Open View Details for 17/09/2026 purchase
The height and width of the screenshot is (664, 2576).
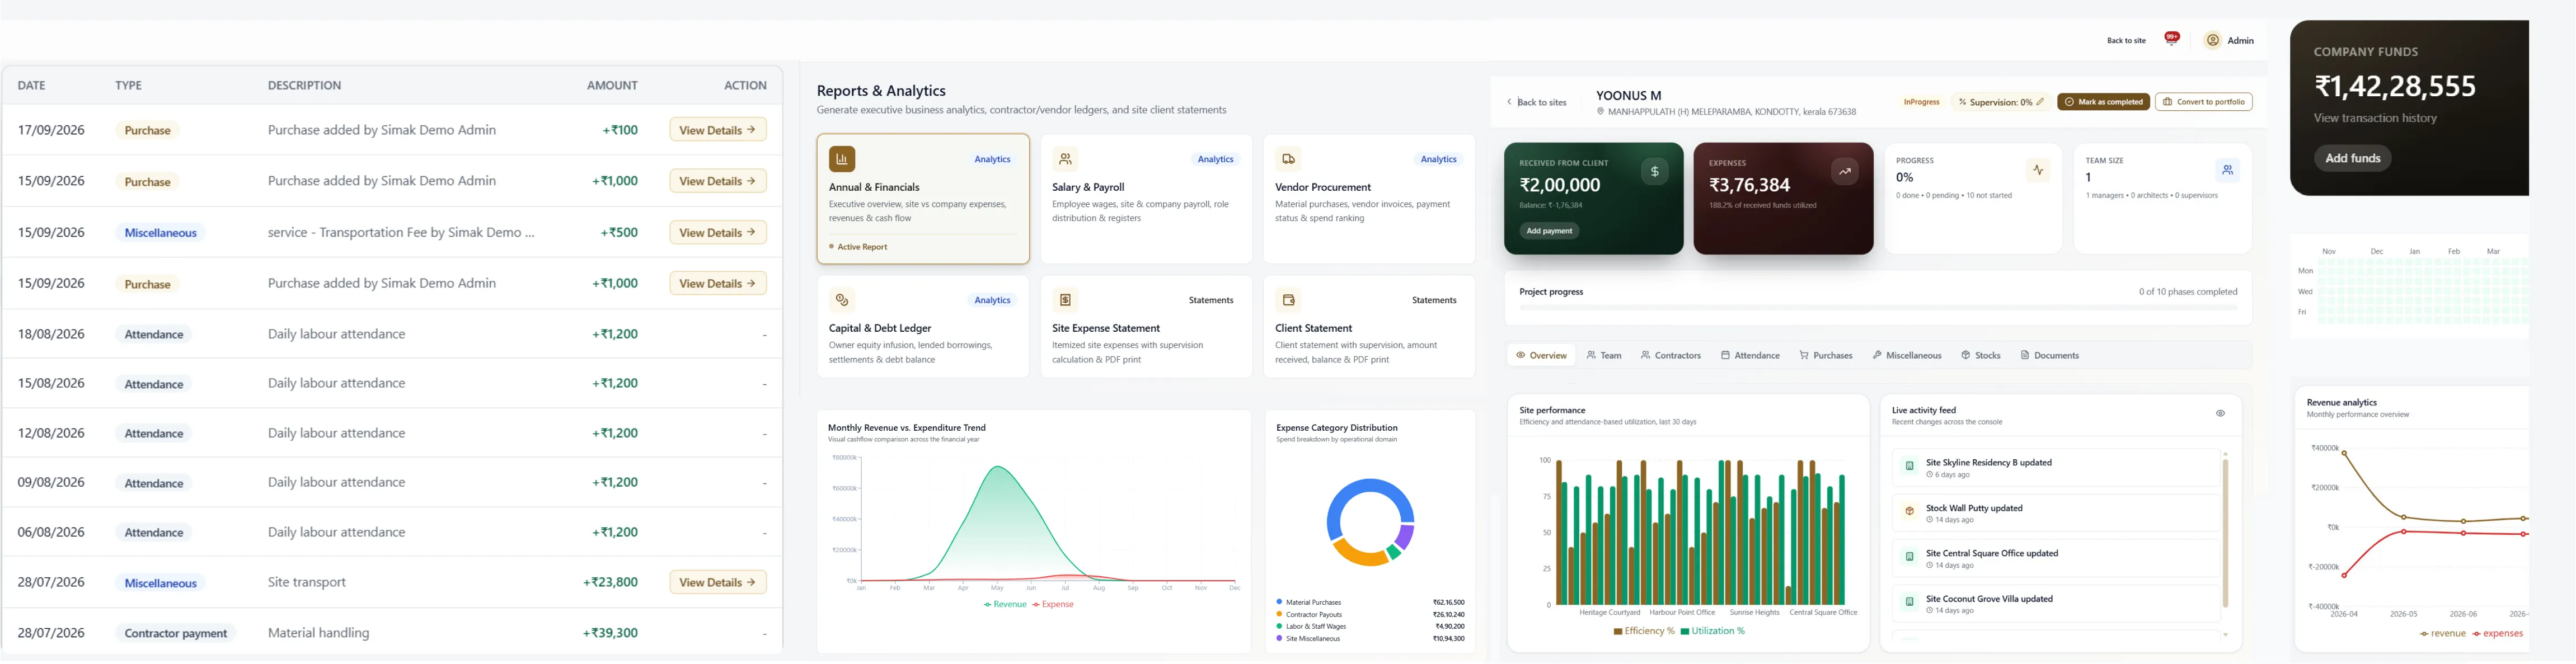718,130
